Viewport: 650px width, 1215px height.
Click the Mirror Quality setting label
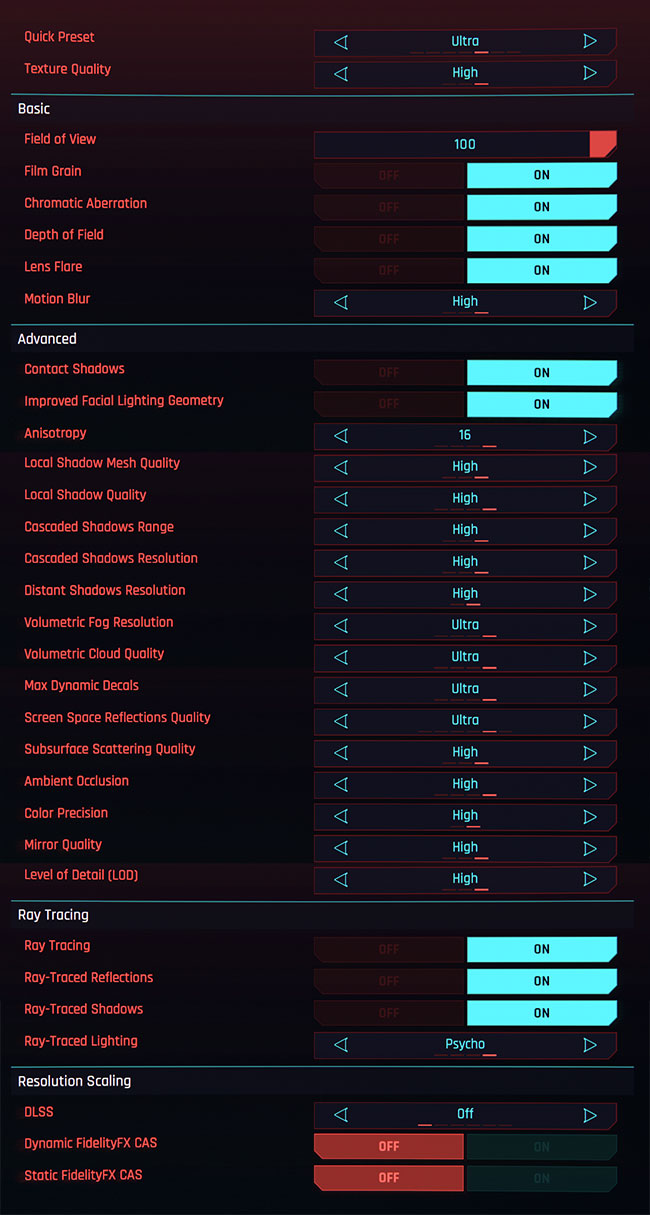[x=63, y=845]
